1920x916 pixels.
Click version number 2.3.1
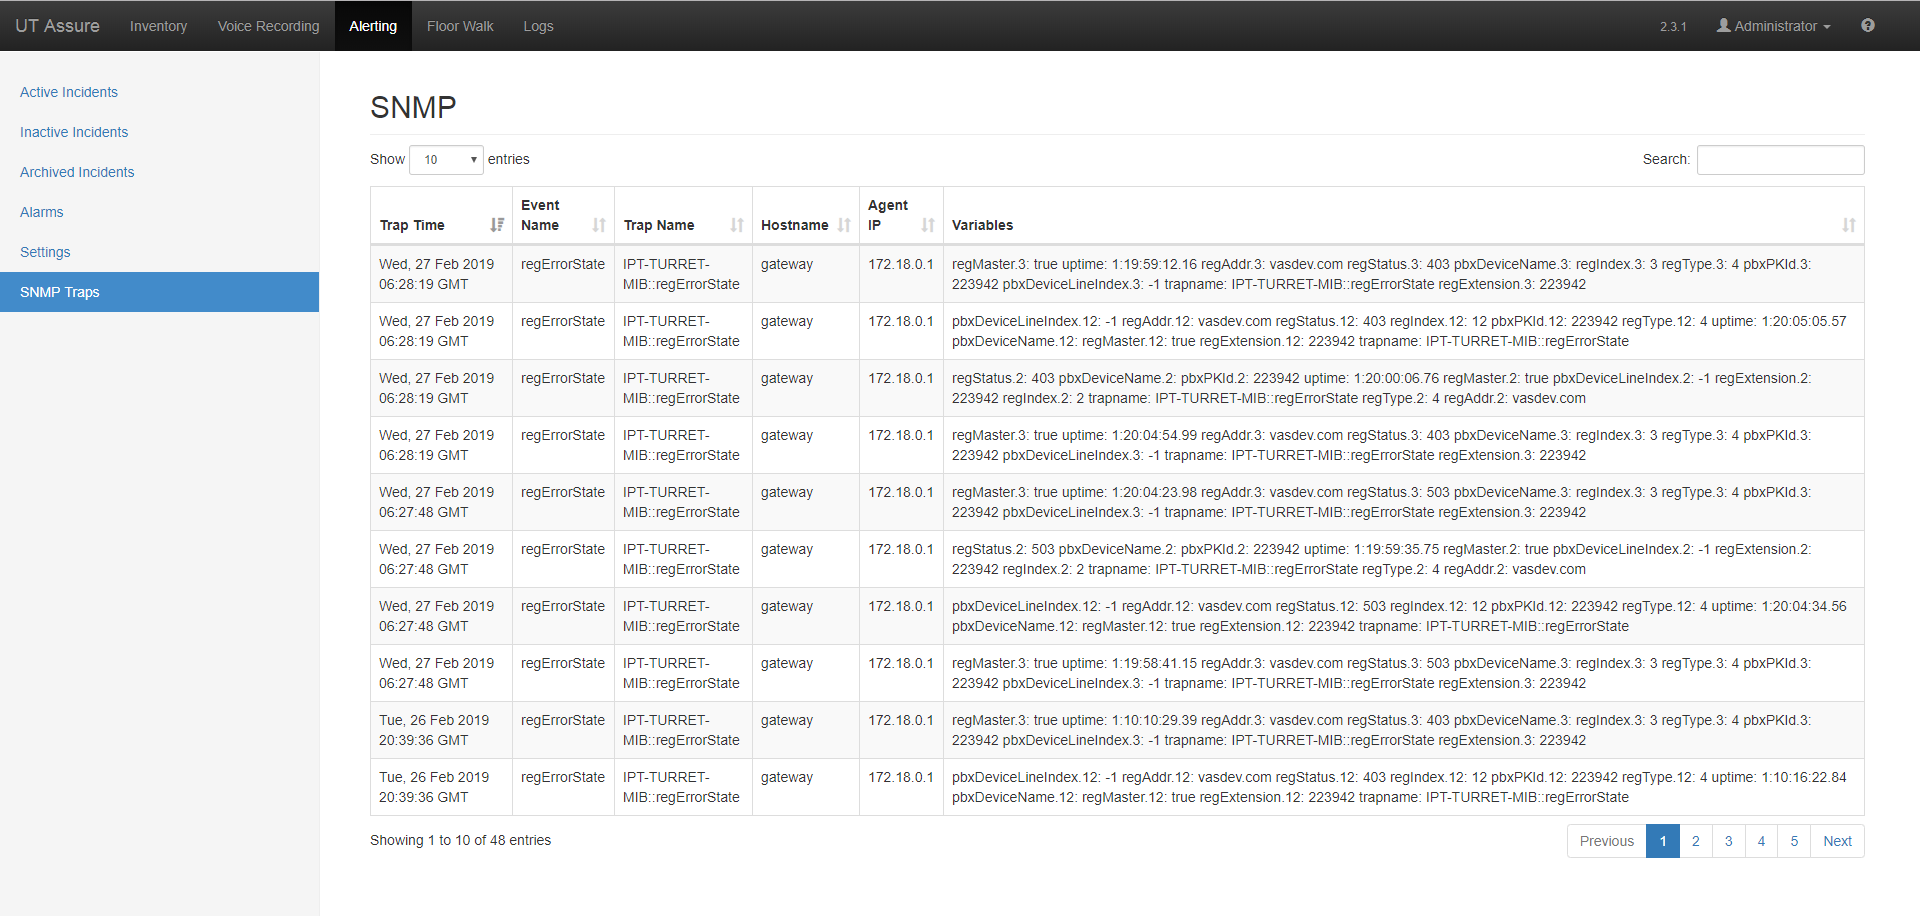1673,26
